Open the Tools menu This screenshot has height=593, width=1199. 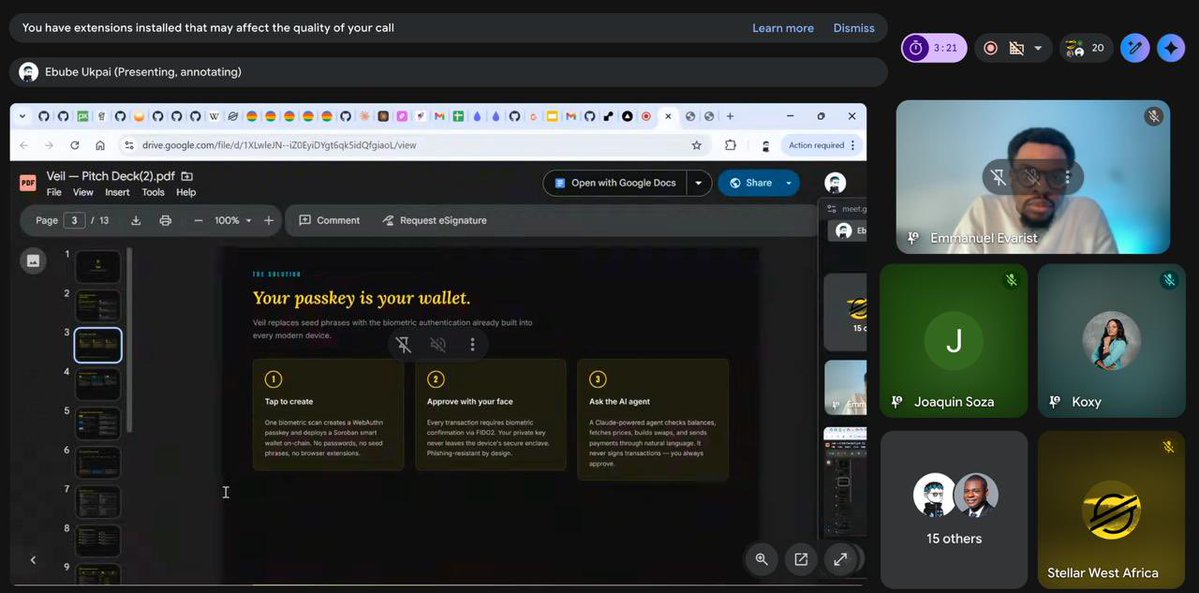click(153, 193)
